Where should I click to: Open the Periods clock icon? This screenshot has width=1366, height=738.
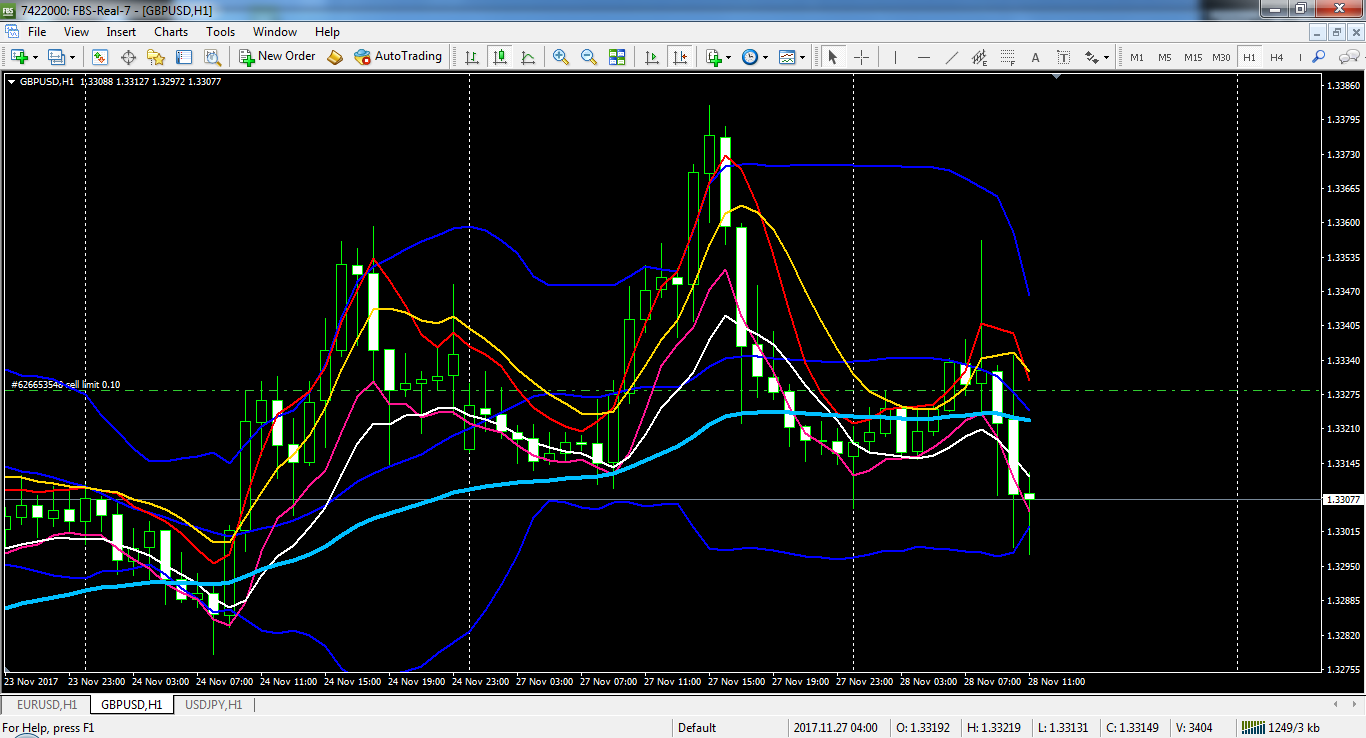[750, 57]
